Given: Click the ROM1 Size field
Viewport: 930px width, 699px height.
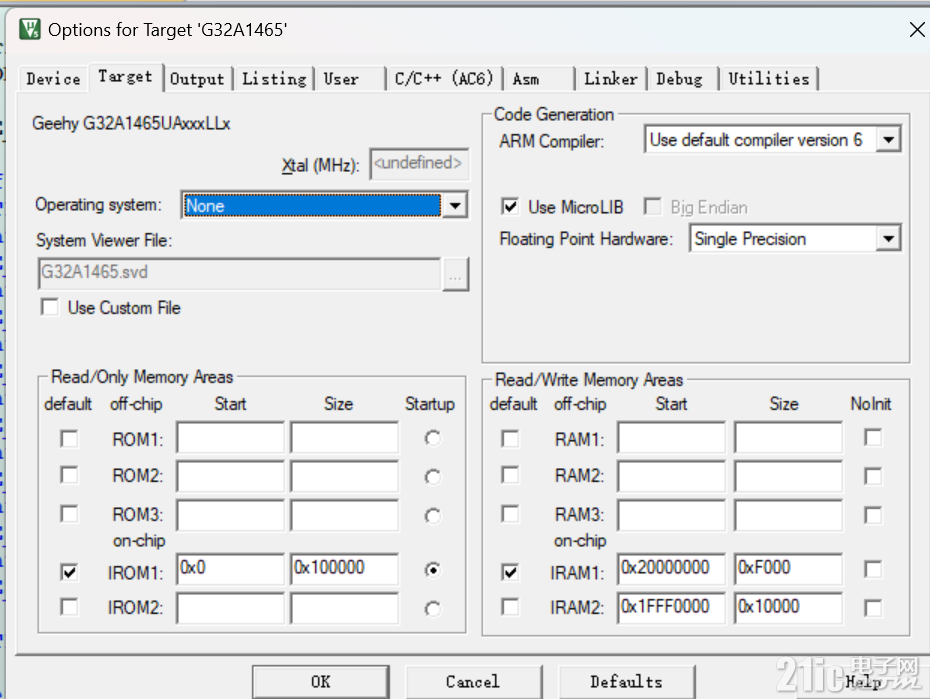Looking at the screenshot, I should coord(345,438).
